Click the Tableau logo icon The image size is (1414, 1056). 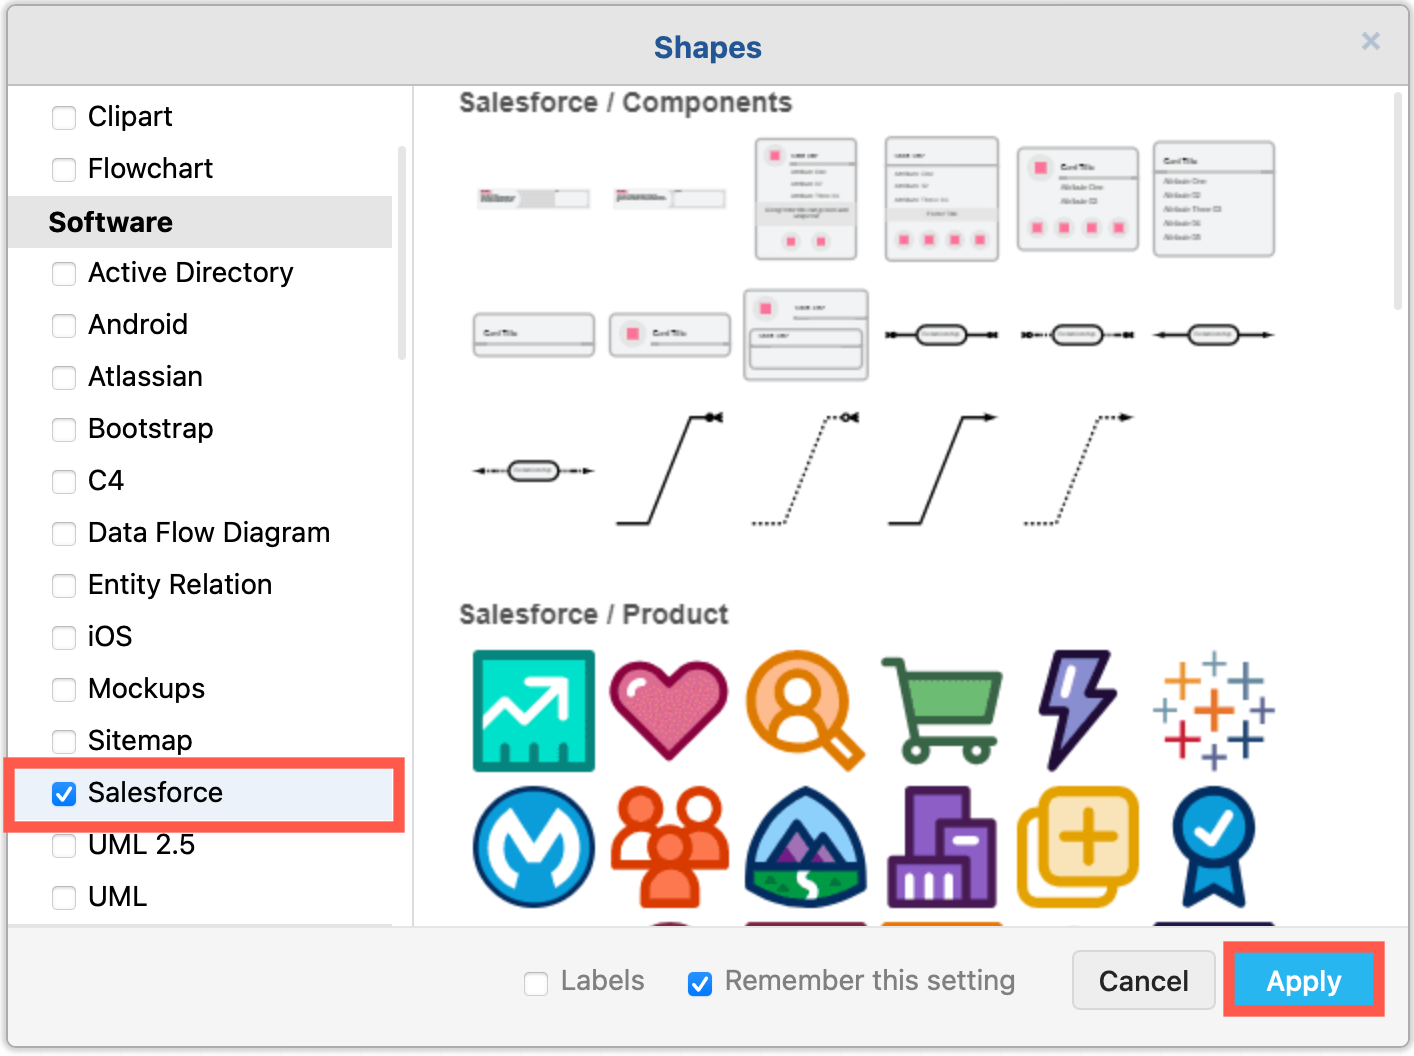1213,711
